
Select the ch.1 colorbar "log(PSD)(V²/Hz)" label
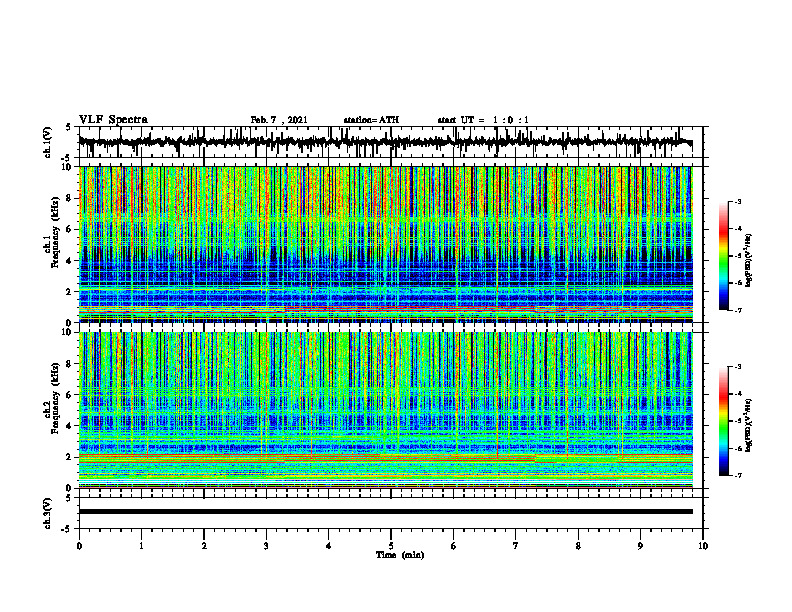[x=749, y=260]
